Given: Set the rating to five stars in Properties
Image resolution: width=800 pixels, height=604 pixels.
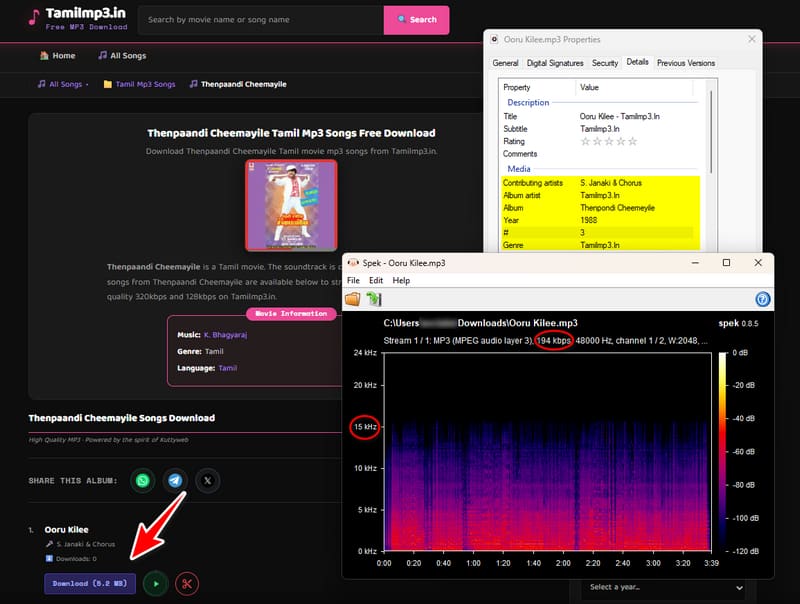Looking at the screenshot, I should click(633, 141).
